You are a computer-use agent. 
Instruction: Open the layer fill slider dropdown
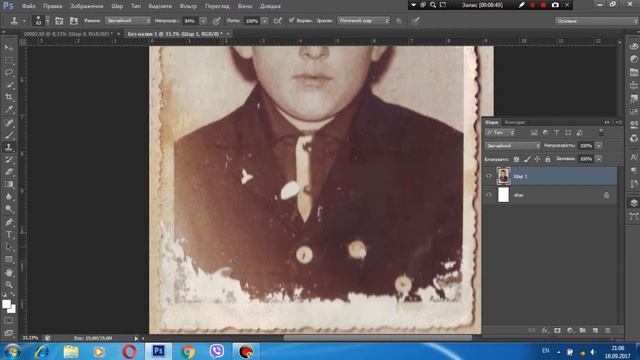(599, 159)
